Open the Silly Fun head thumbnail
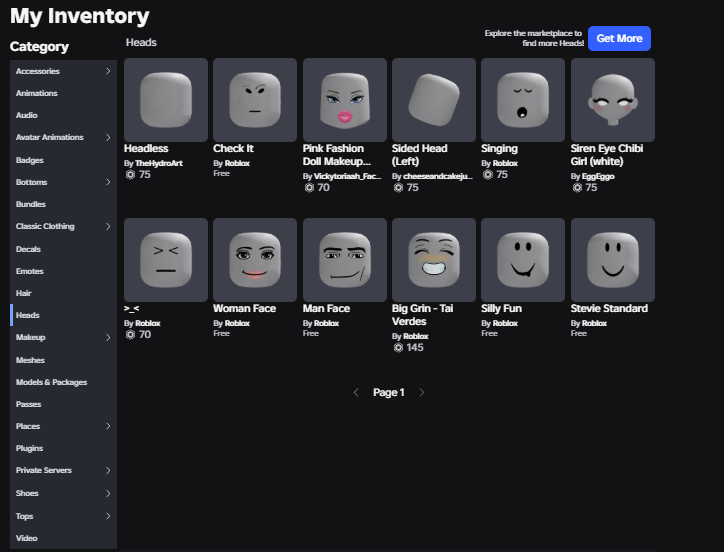 click(x=523, y=260)
